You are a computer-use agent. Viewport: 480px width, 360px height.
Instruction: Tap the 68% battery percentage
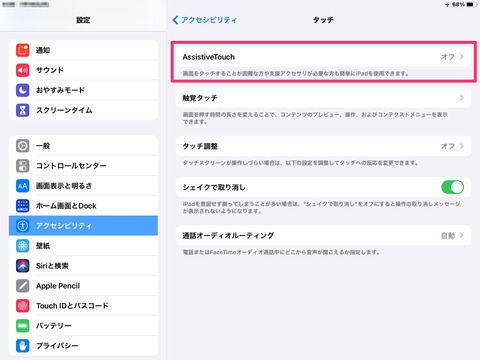pyautogui.click(x=458, y=5)
